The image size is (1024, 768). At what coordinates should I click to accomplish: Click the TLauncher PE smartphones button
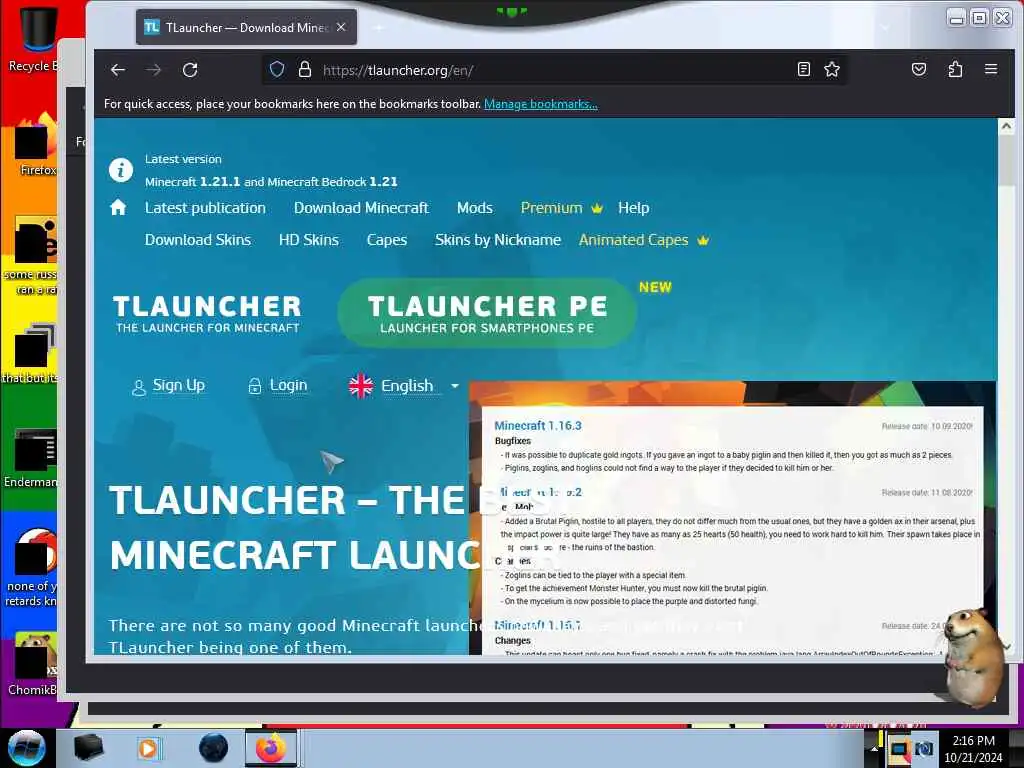click(487, 313)
